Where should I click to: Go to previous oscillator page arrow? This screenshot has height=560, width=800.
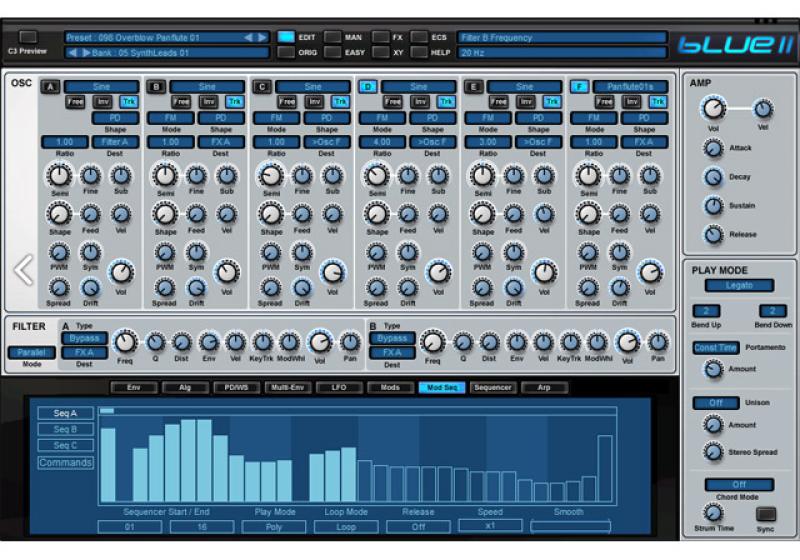(22, 269)
